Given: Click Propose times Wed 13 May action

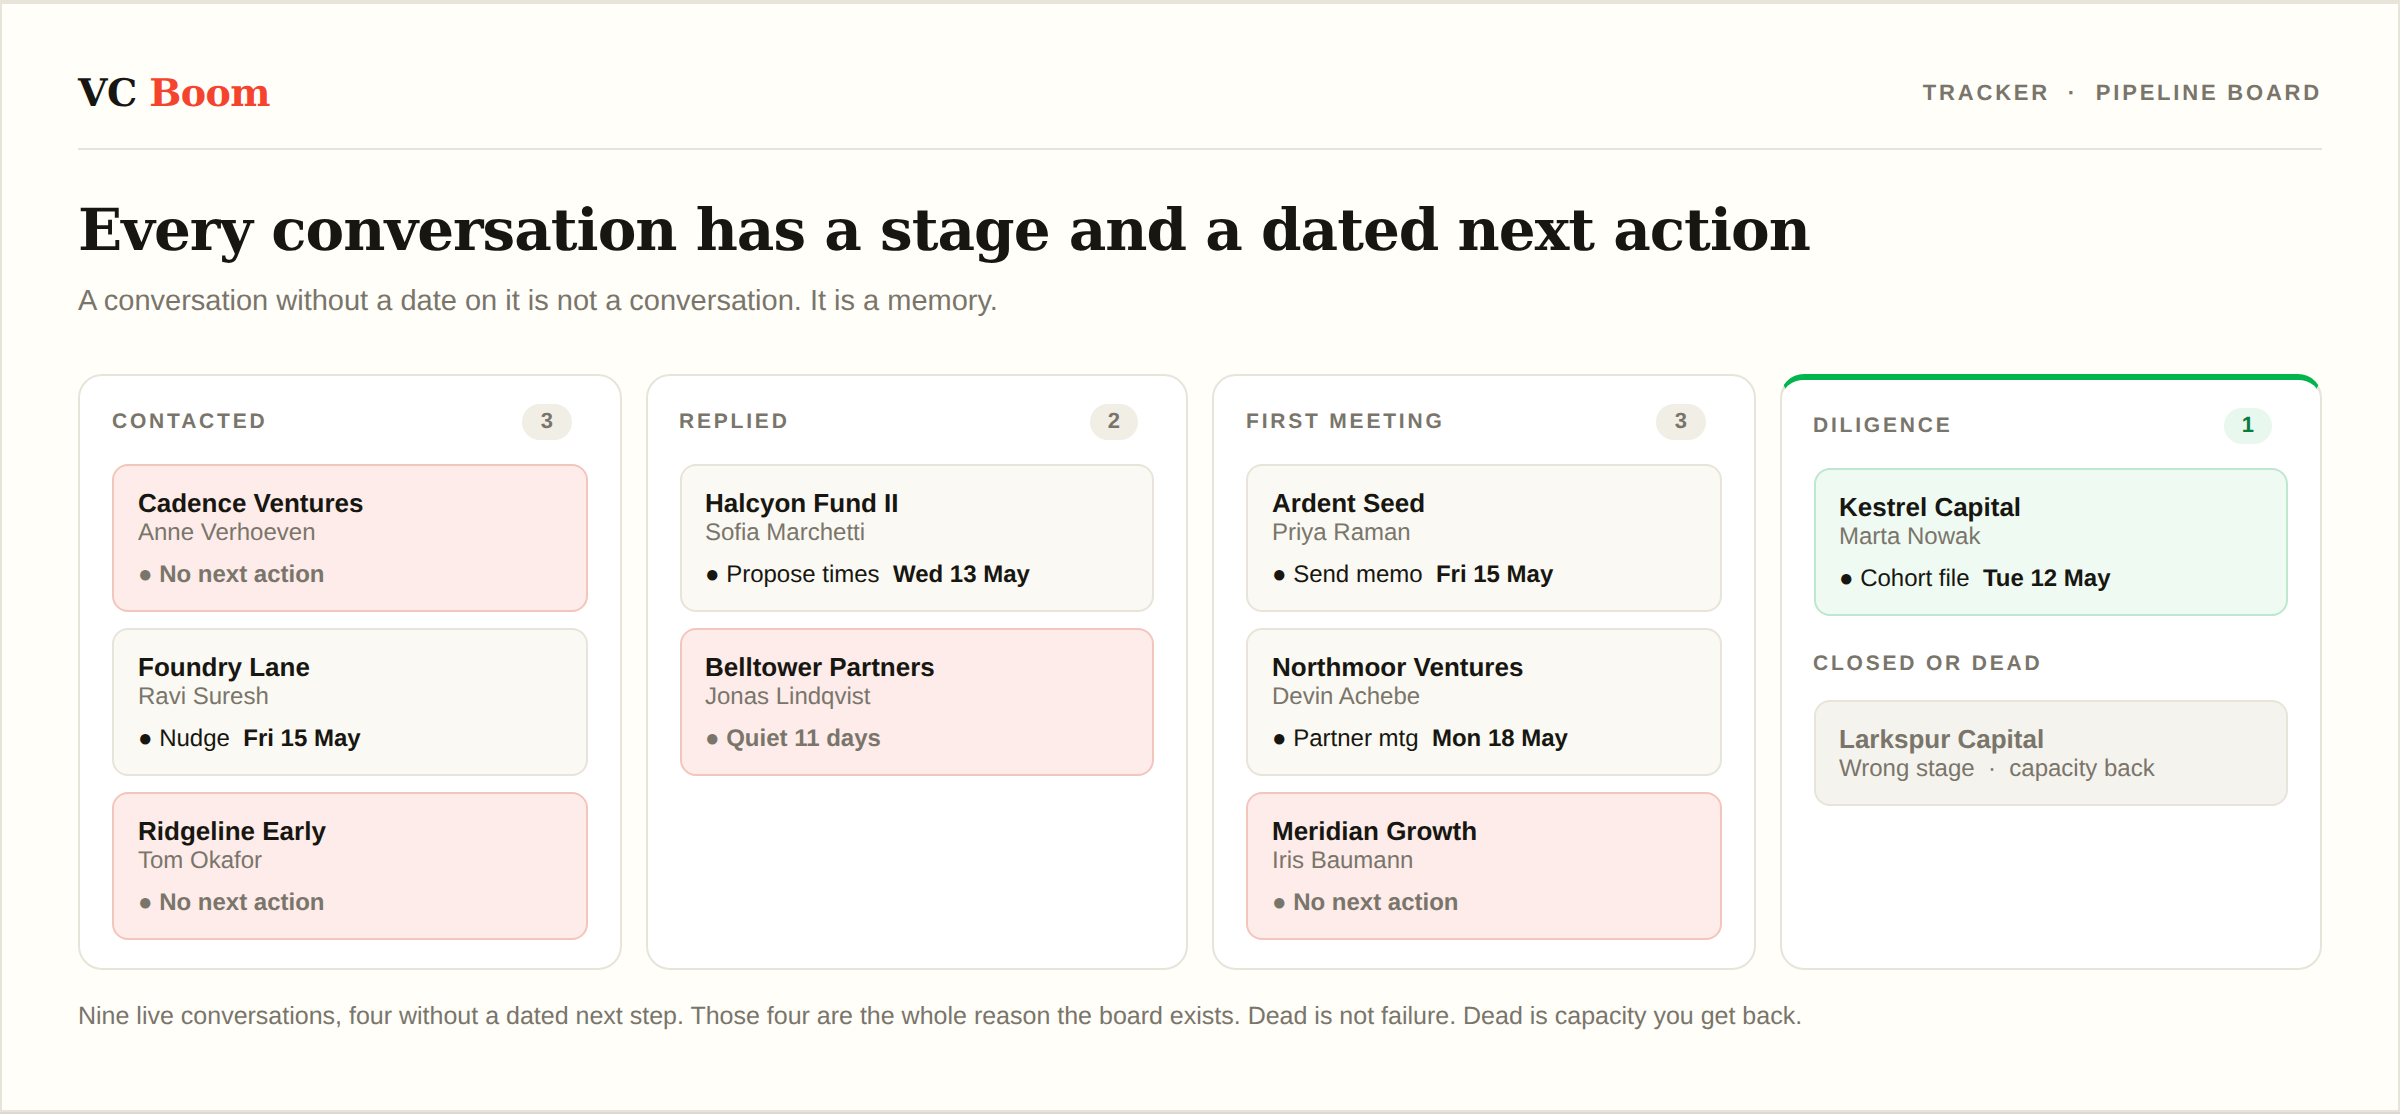Looking at the screenshot, I should pyautogui.click(x=868, y=574).
